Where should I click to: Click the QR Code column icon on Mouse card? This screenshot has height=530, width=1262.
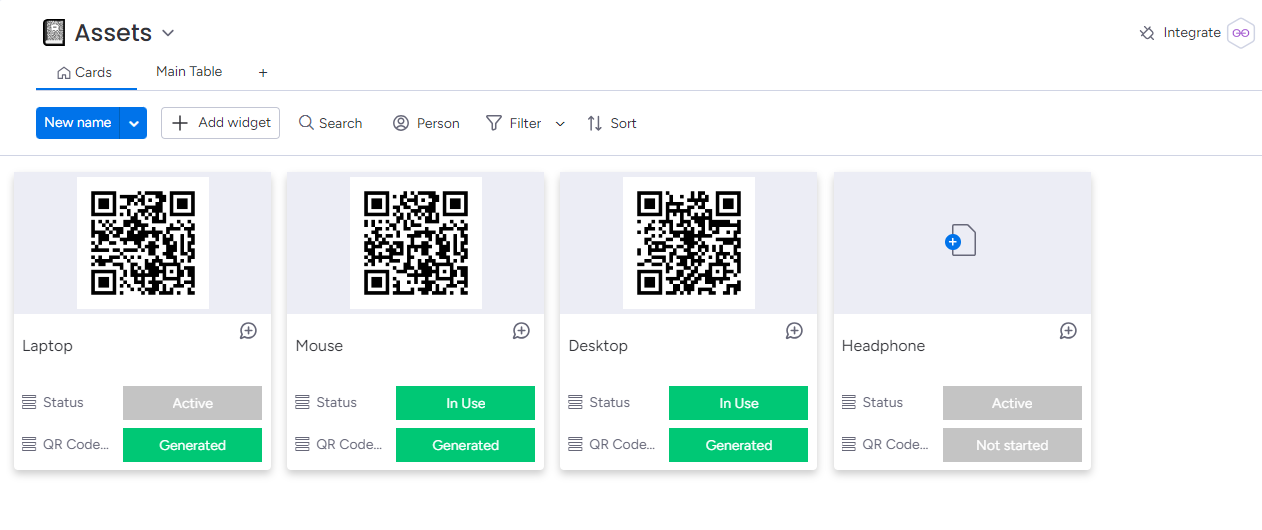[302, 444]
